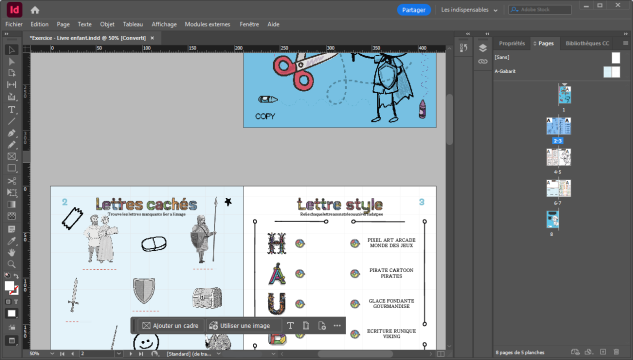Open the Tableau menu
633x360 pixels.
(x=133, y=24)
